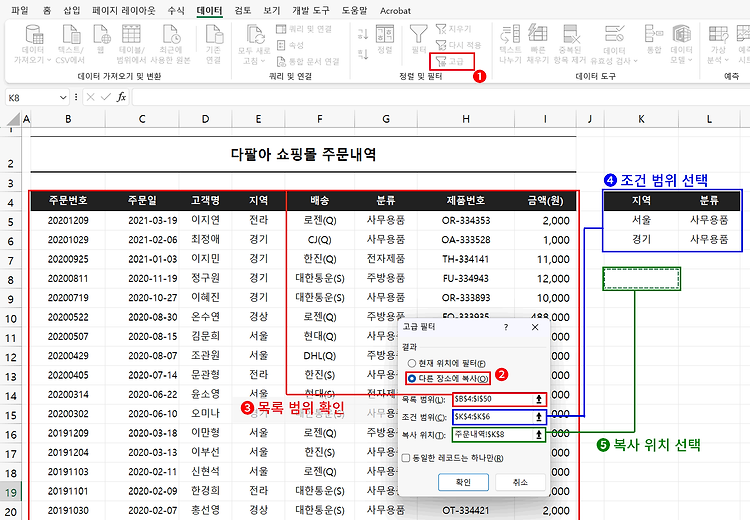Select column F header
The width and height of the screenshot is (750, 520).
(x=319, y=119)
